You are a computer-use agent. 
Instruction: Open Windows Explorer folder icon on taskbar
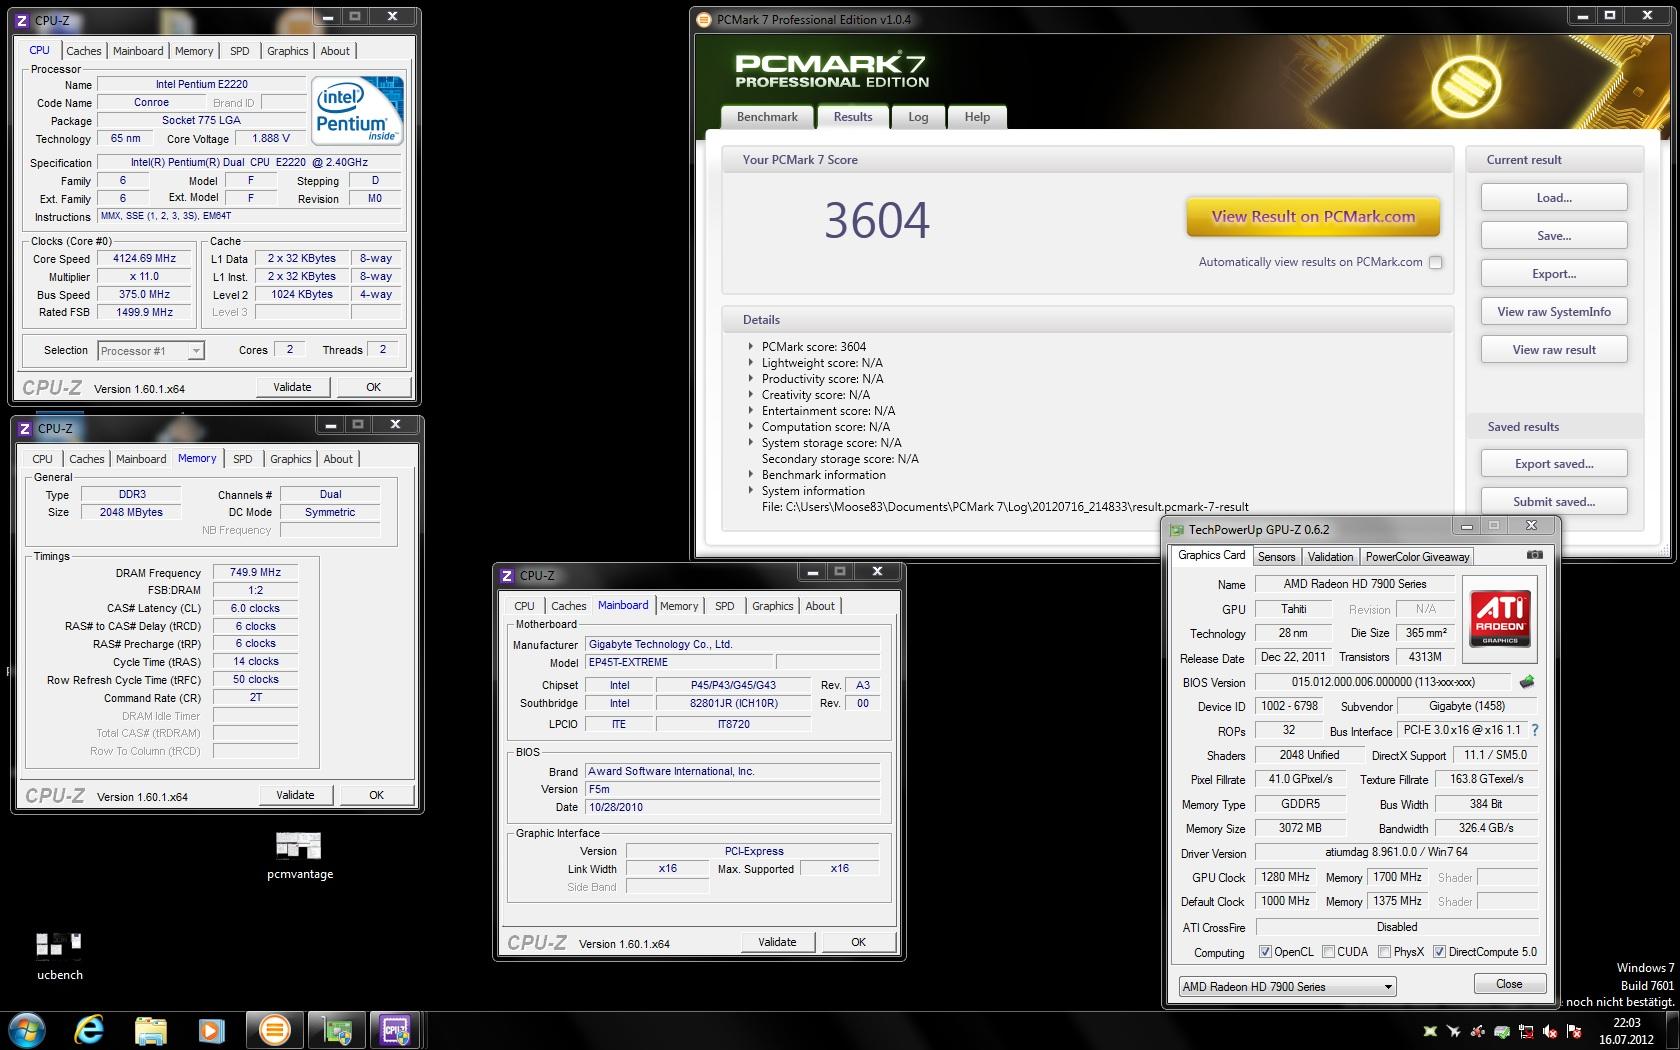click(x=150, y=1029)
